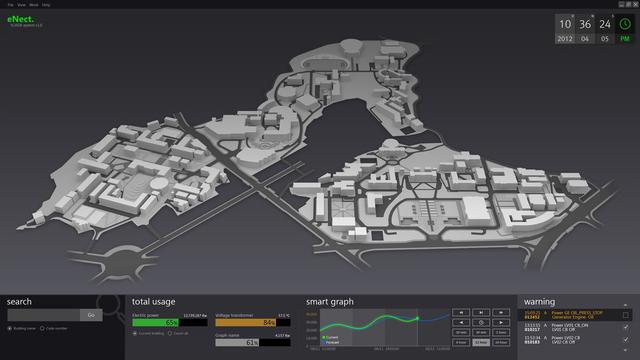
Task: Step the graph backward with left arrow
Action: click(x=461, y=322)
